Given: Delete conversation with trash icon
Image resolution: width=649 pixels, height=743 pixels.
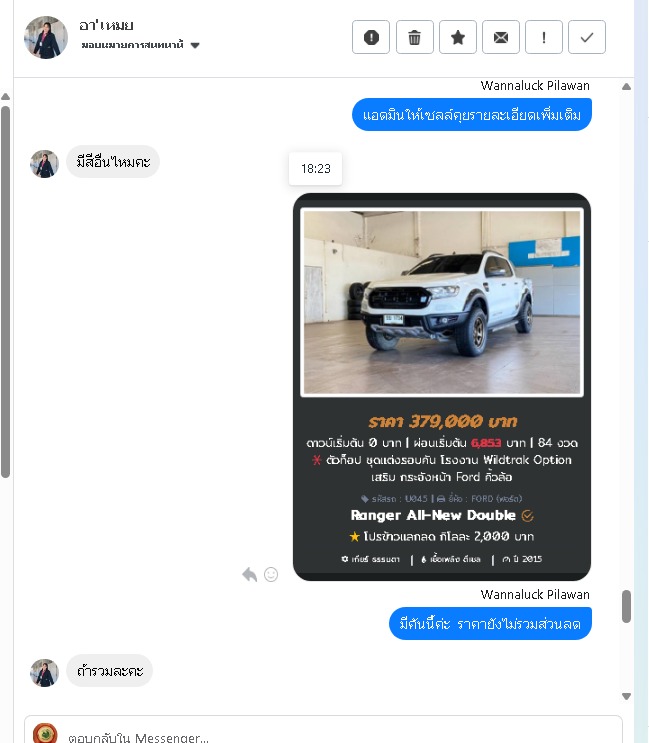Looking at the screenshot, I should pyautogui.click(x=415, y=37).
